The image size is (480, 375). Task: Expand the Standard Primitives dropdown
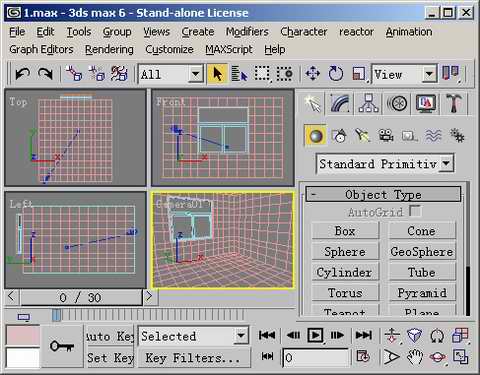coord(385,164)
